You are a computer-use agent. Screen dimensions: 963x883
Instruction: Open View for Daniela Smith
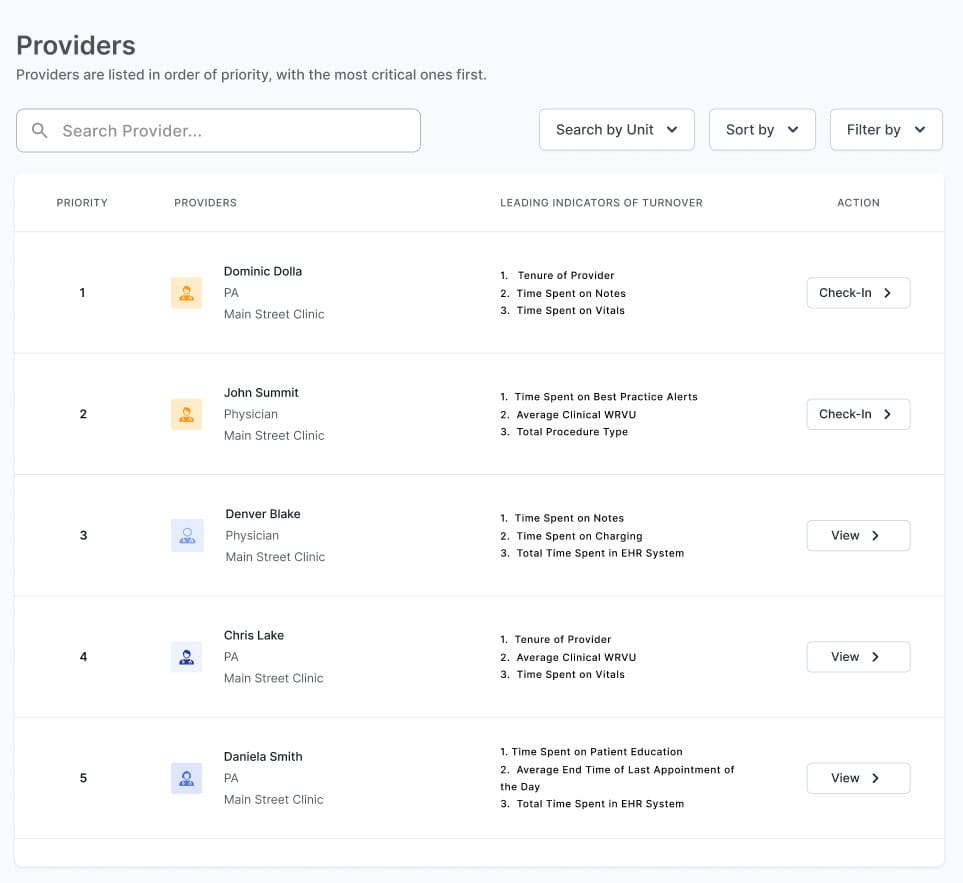857,778
